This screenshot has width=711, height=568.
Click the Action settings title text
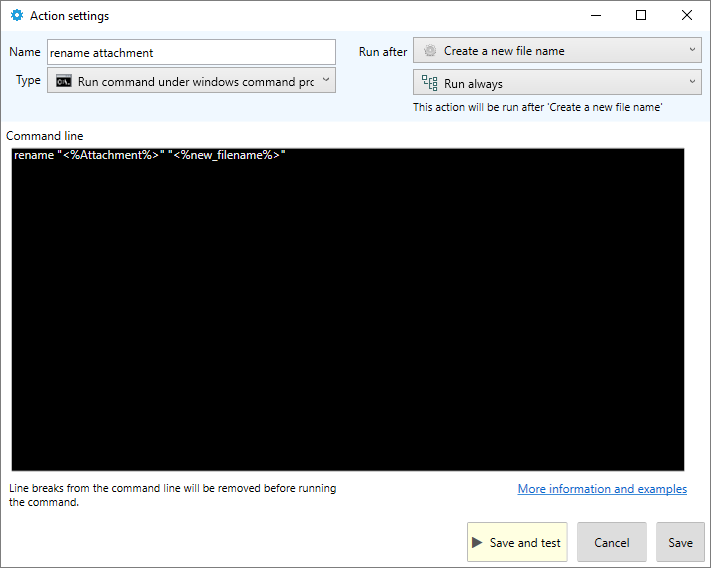click(69, 16)
